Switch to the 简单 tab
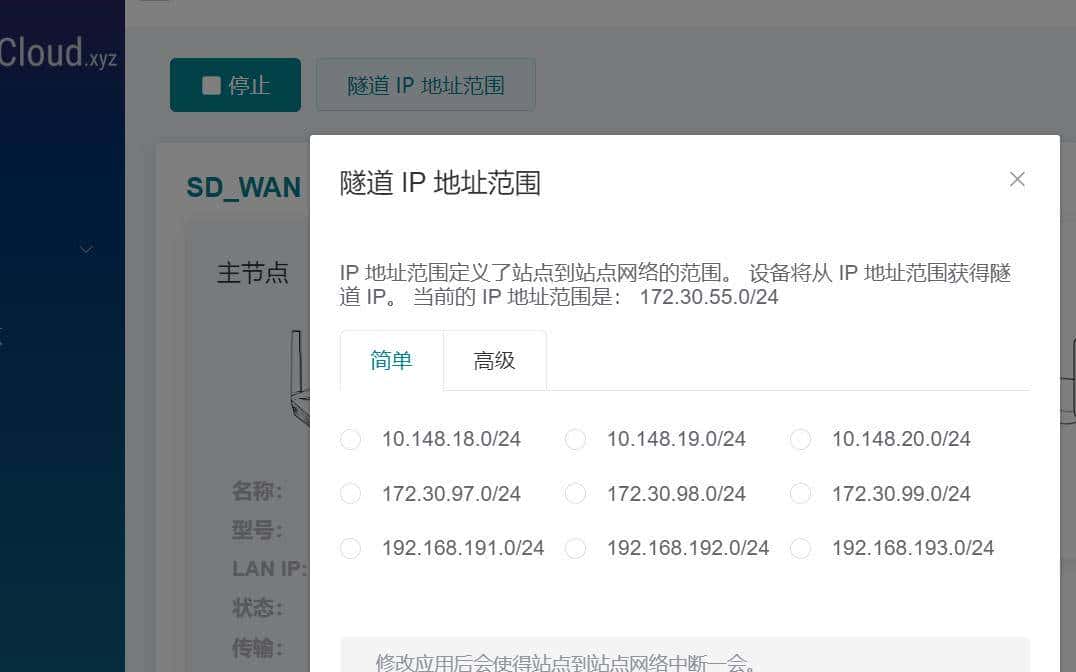The height and width of the screenshot is (672, 1076). point(390,360)
